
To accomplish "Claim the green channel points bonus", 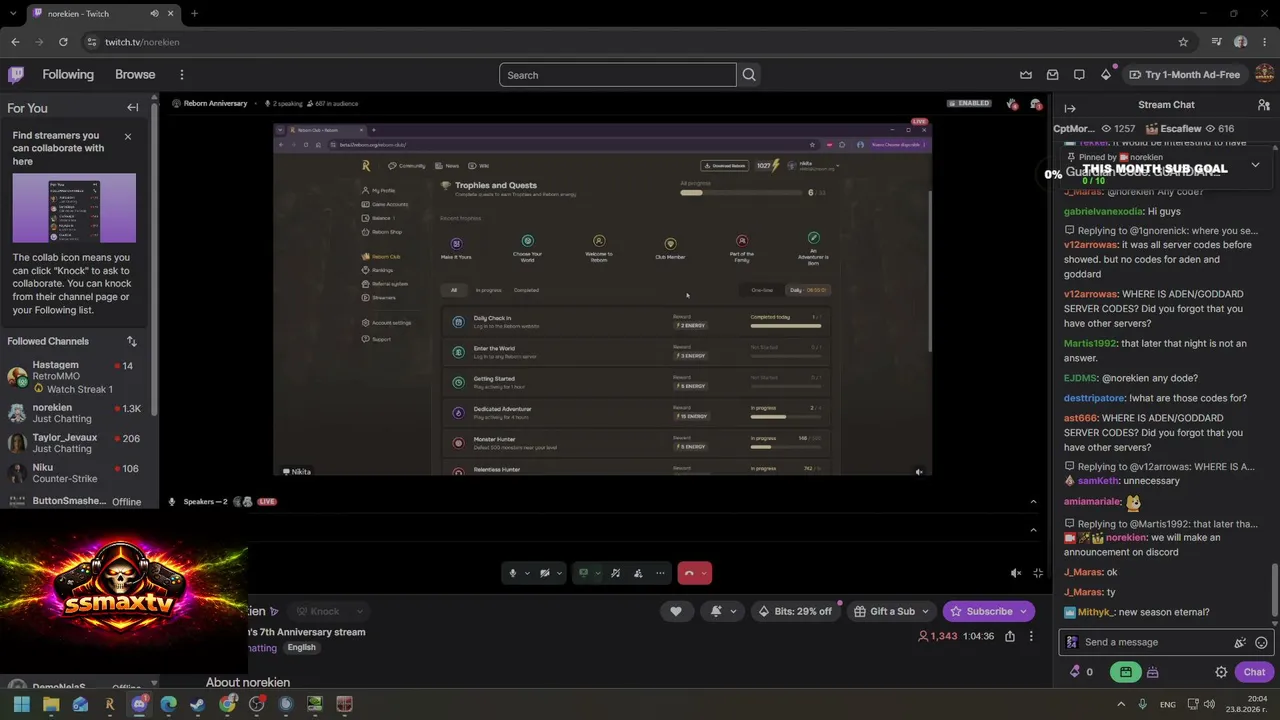I will pyautogui.click(x=1126, y=672).
